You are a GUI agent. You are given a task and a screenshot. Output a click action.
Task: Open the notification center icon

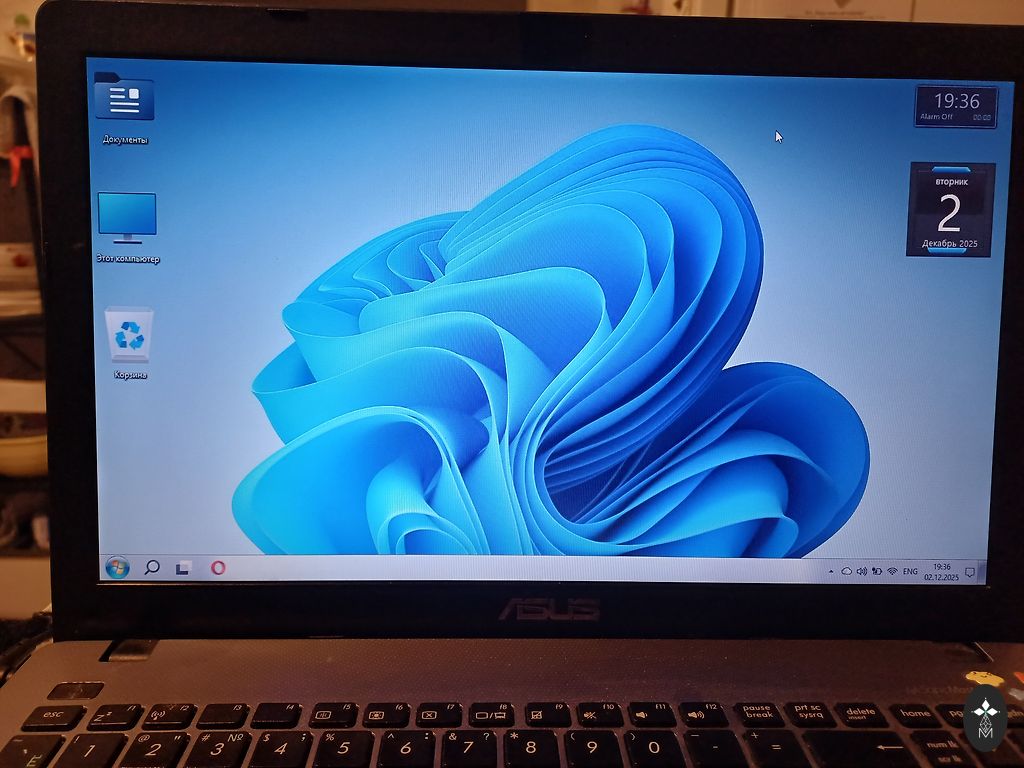point(969,572)
